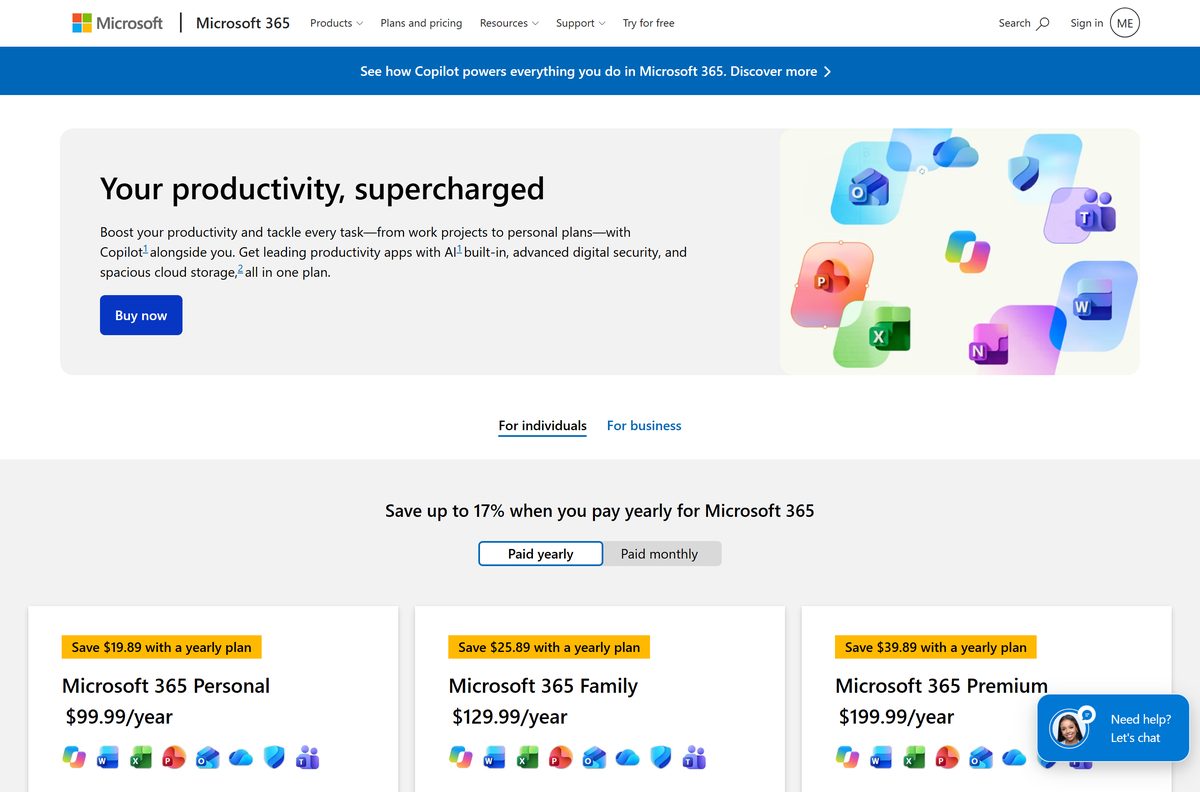
Task: Click Defender icon under Microsoft 365 Family
Action: tap(661, 757)
